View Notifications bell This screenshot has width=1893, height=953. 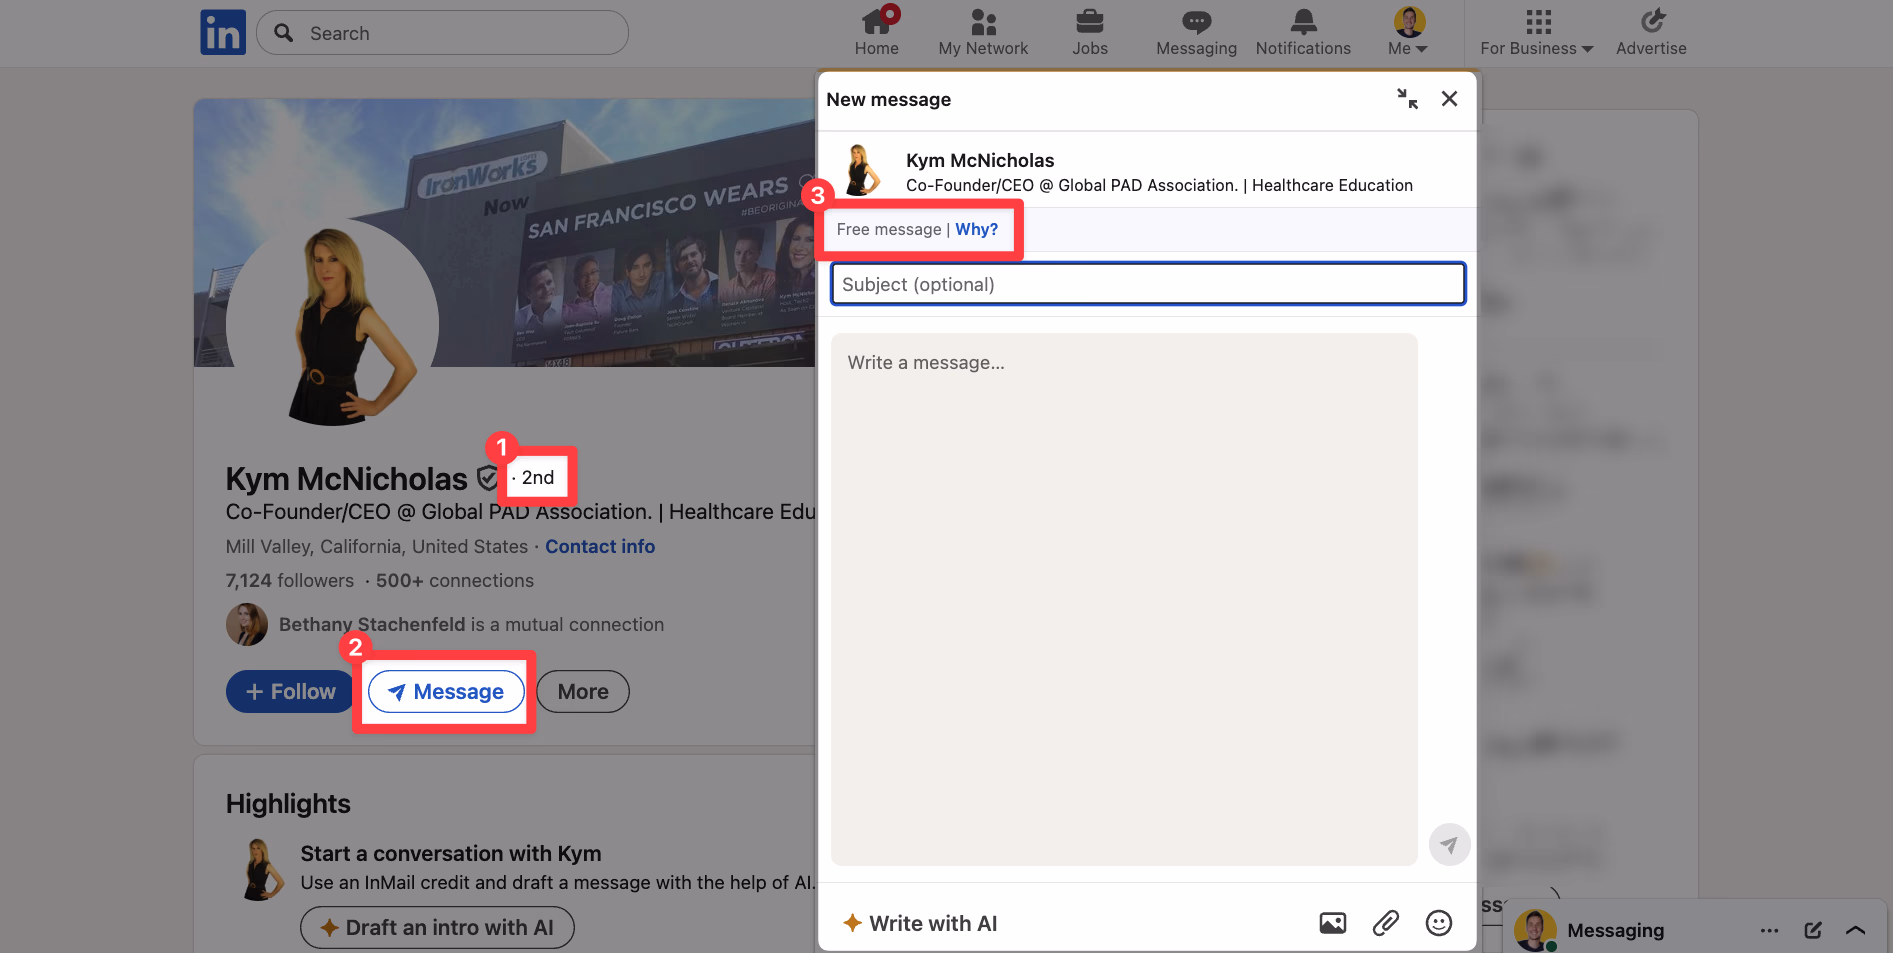click(1303, 32)
